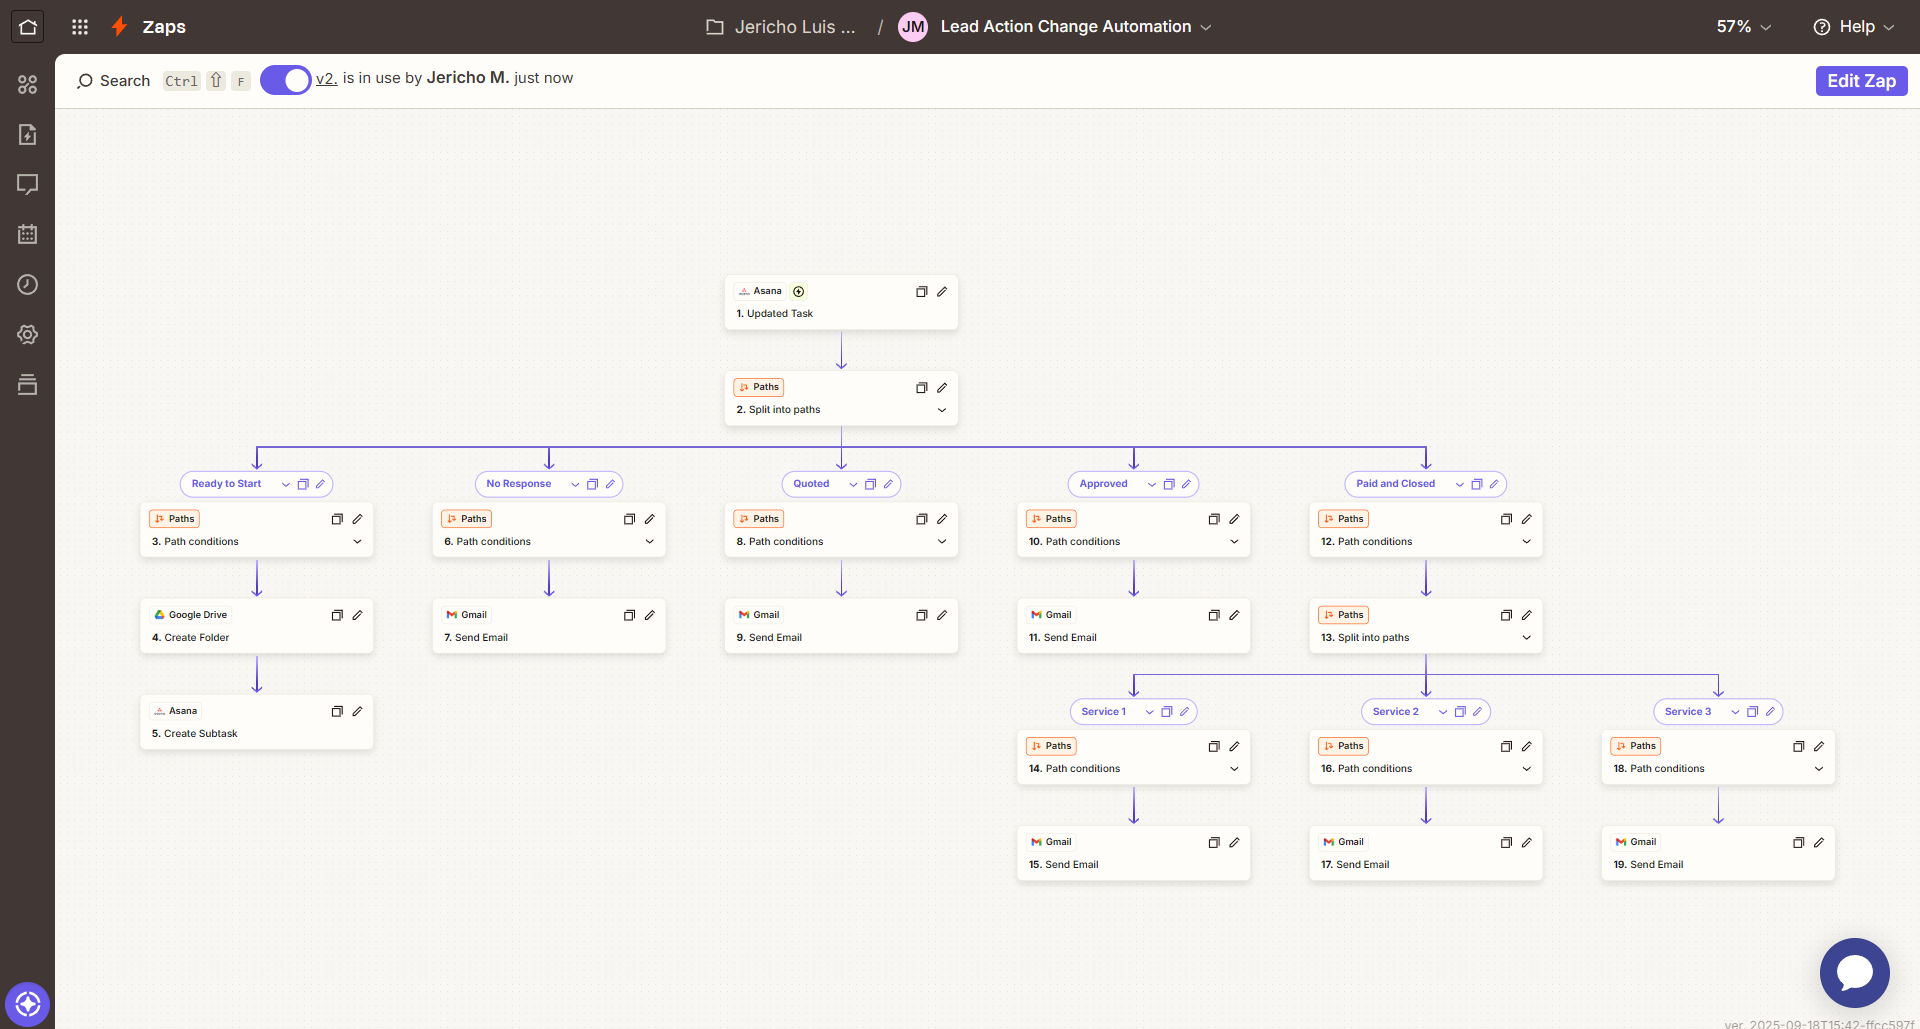The width and height of the screenshot is (1920, 1029).
Task: Open the Help dropdown menu
Action: pyautogui.click(x=1855, y=27)
